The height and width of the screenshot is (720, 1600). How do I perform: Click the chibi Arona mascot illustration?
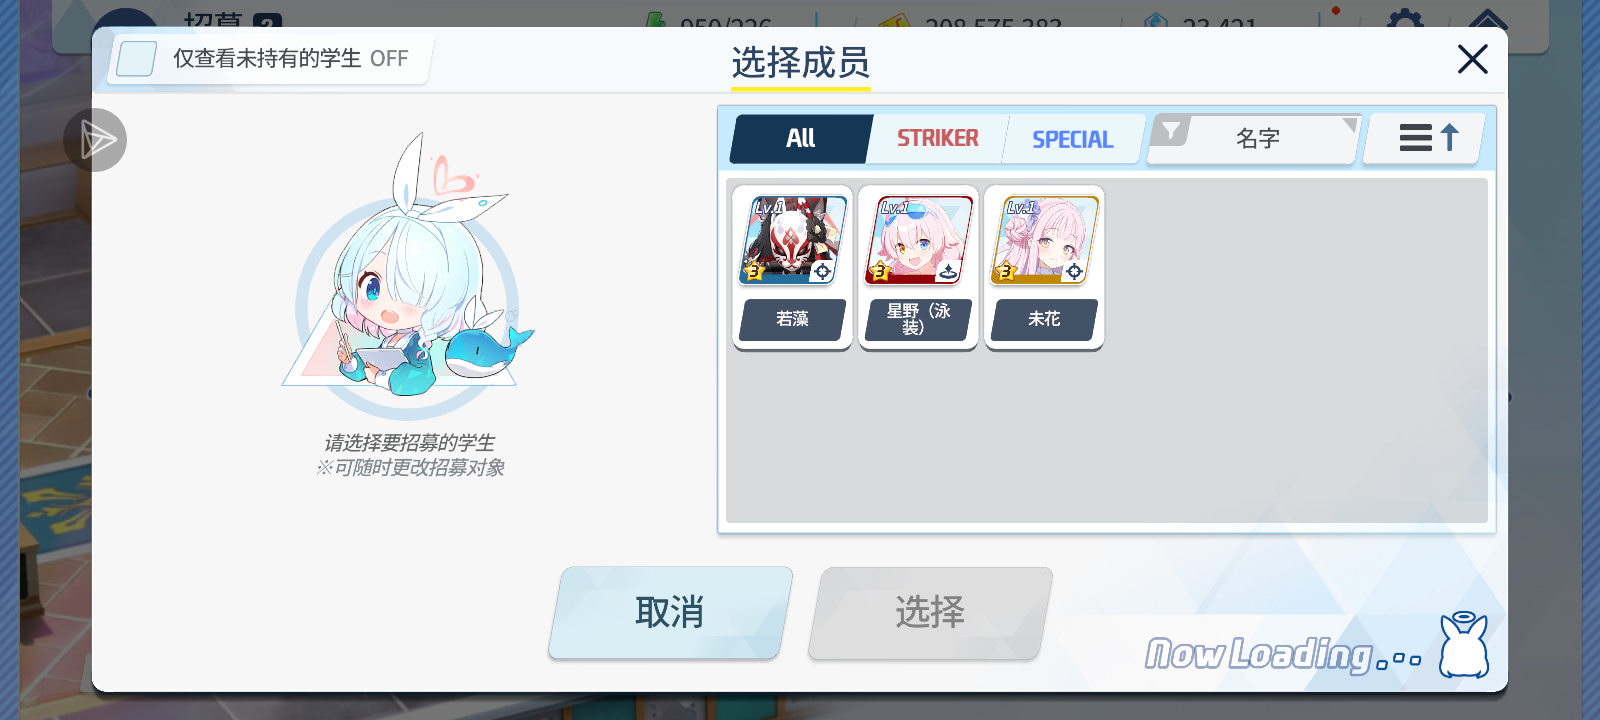[x=408, y=277]
